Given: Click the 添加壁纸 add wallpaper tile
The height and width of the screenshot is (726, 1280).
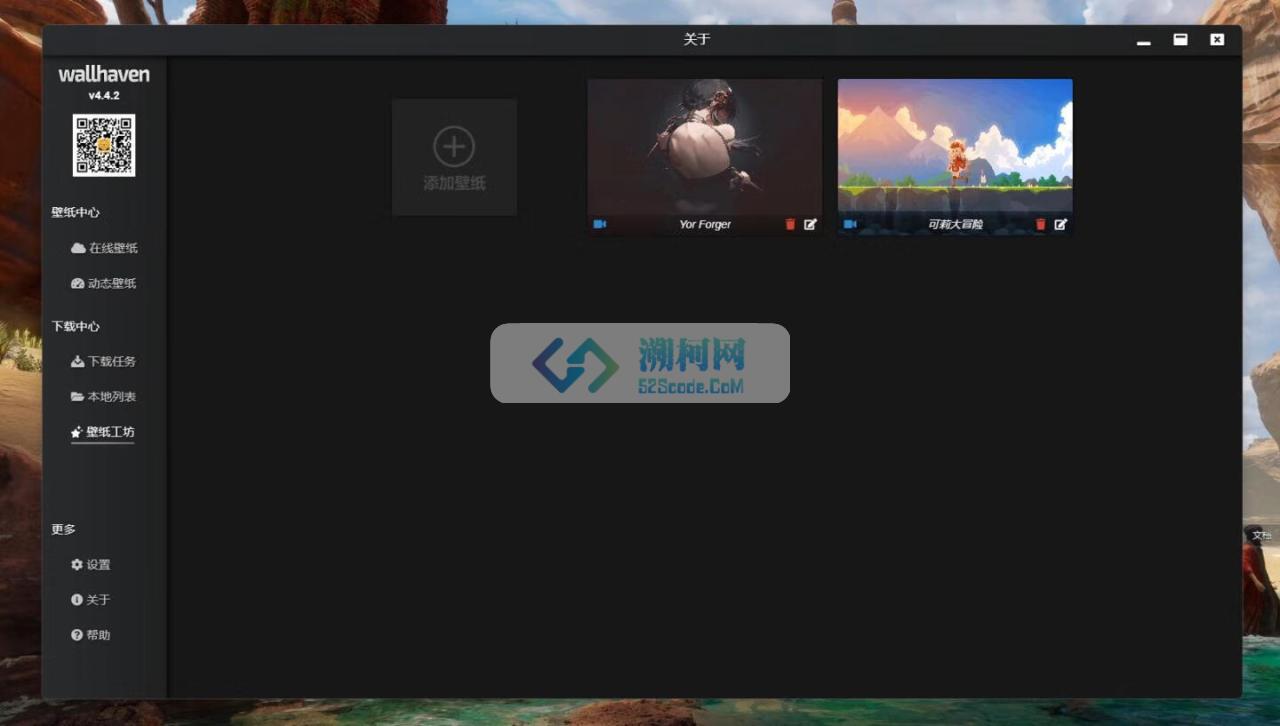Looking at the screenshot, I should [454, 157].
